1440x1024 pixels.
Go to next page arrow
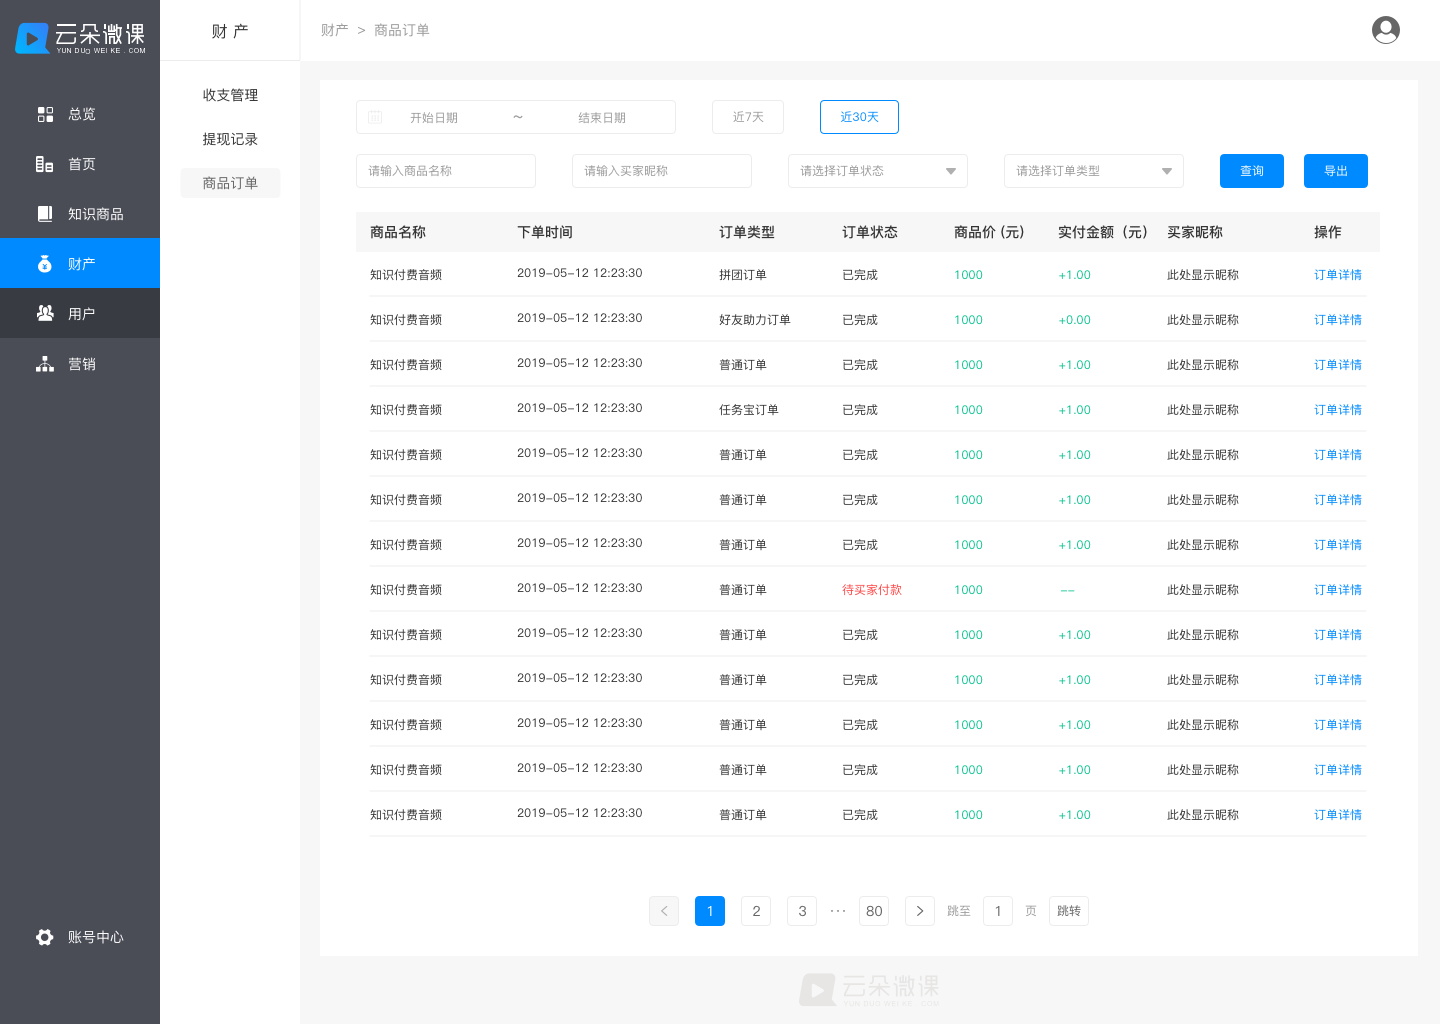pos(920,911)
